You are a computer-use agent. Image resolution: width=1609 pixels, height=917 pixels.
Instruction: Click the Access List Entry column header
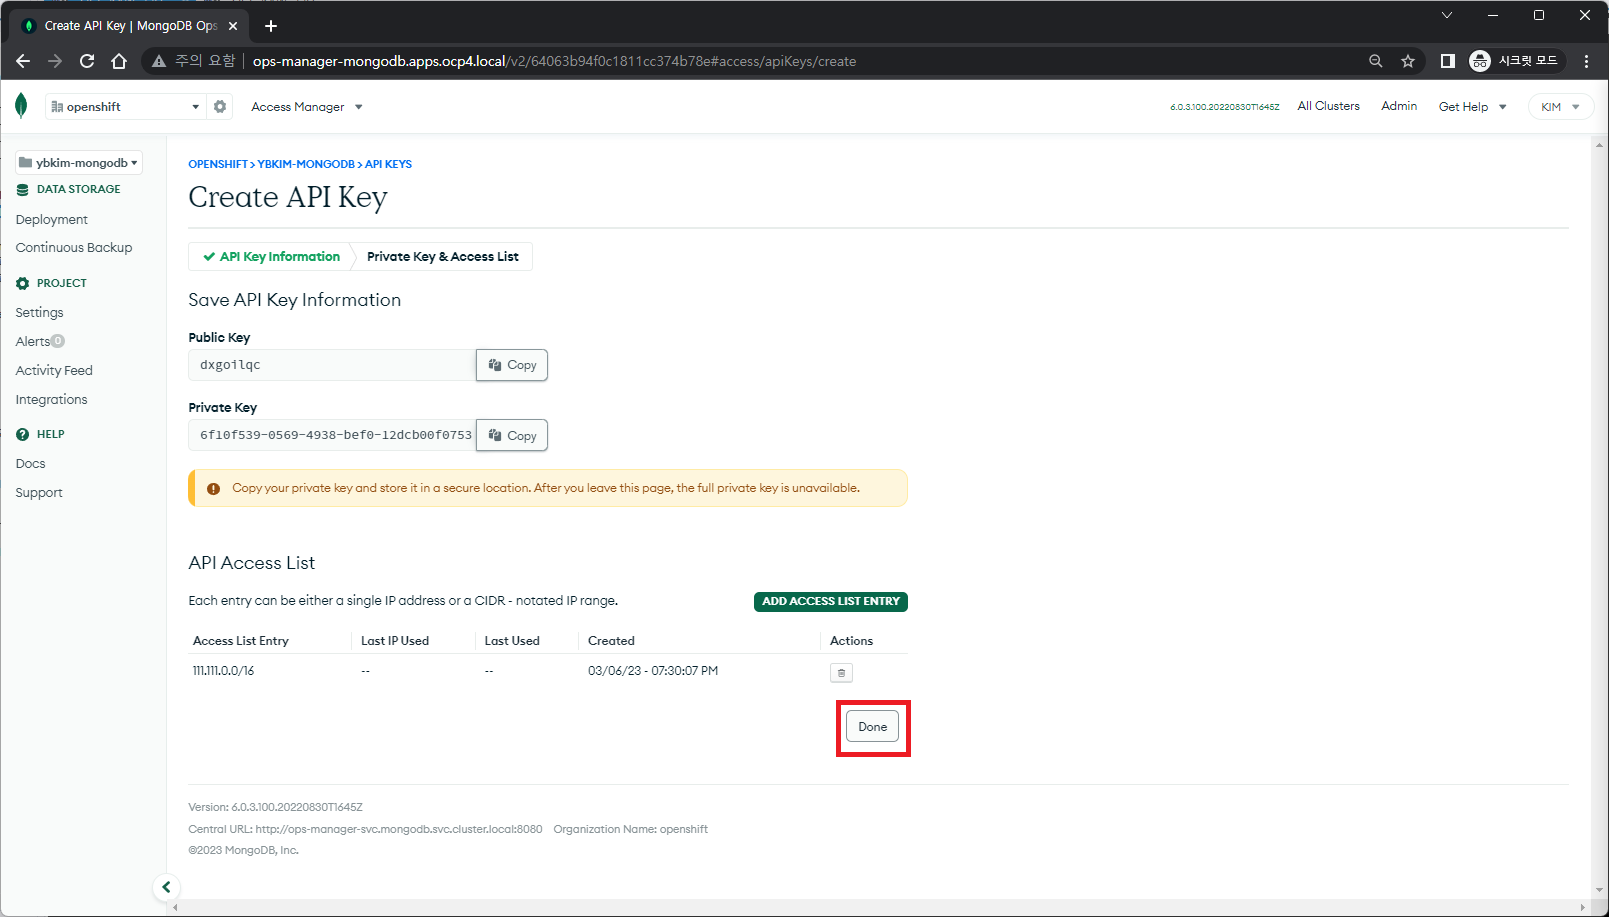pos(240,641)
